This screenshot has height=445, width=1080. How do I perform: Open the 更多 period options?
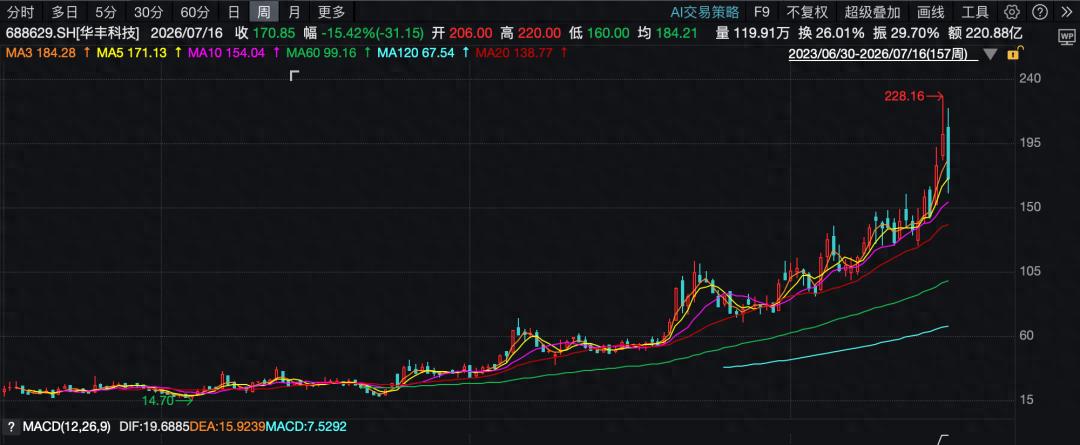point(331,12)
